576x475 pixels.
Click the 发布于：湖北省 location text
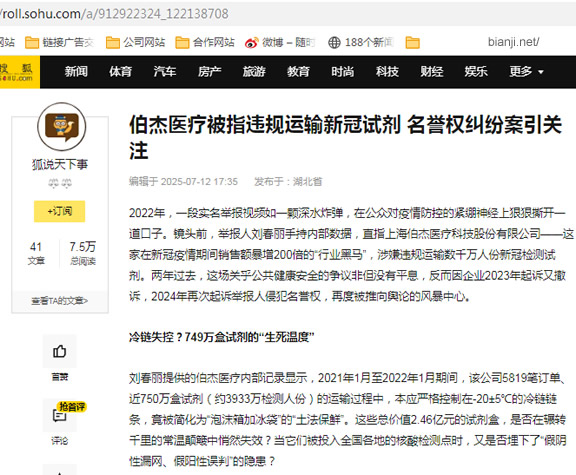tap(288, 181)
